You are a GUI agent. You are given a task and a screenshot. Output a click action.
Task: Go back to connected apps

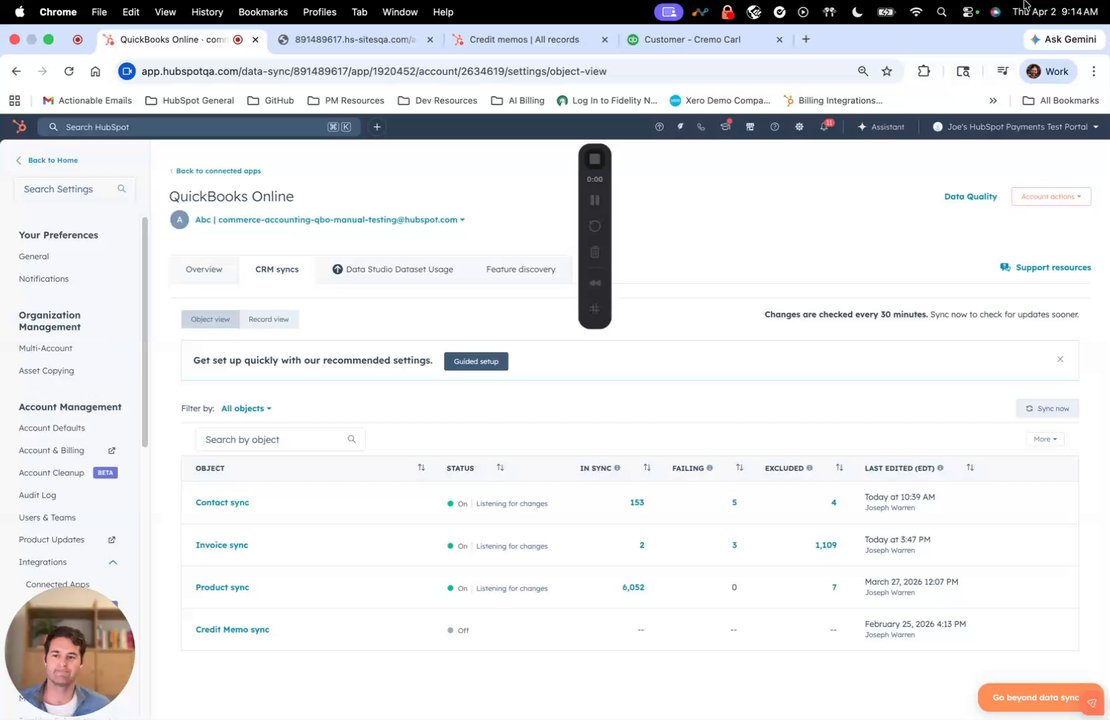215,171
